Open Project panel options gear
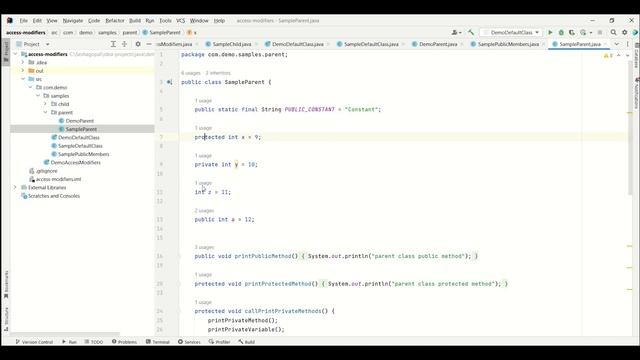Viewport: 640px width, 360px height. tap(138, 44)
